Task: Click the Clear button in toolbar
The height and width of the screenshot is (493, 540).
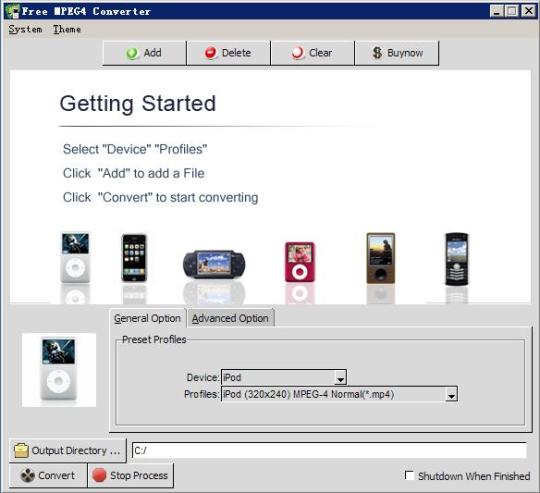Action: point(312,53)
